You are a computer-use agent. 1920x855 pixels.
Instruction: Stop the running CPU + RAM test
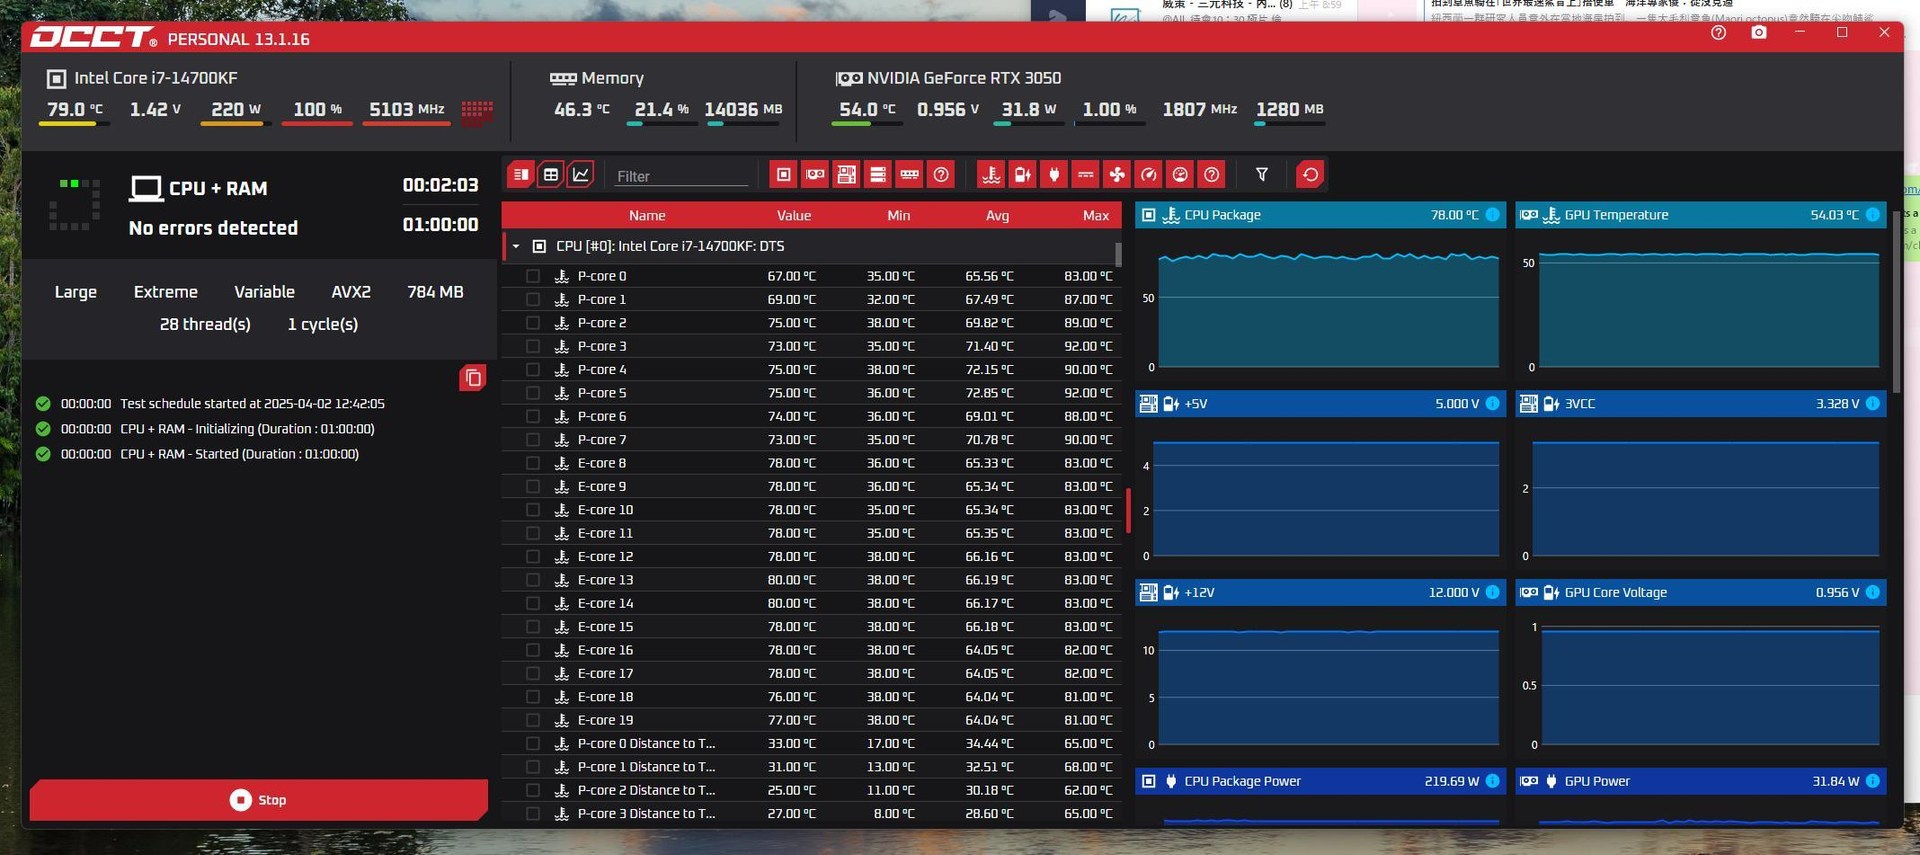coord(259,800)
